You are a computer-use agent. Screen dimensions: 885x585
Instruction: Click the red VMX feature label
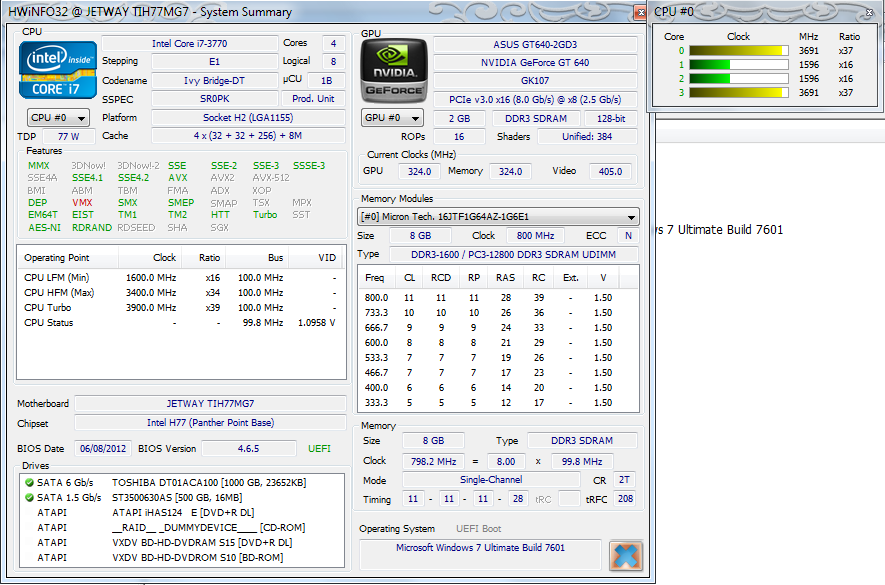click(82, 203)
